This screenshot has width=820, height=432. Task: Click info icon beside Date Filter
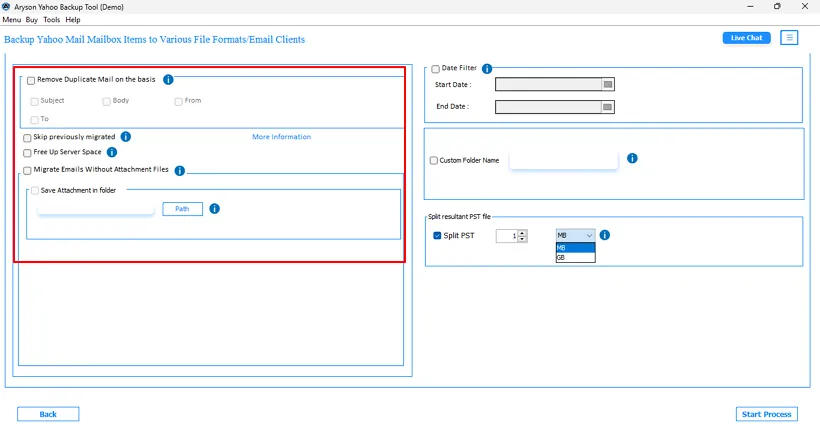(487, 69)
